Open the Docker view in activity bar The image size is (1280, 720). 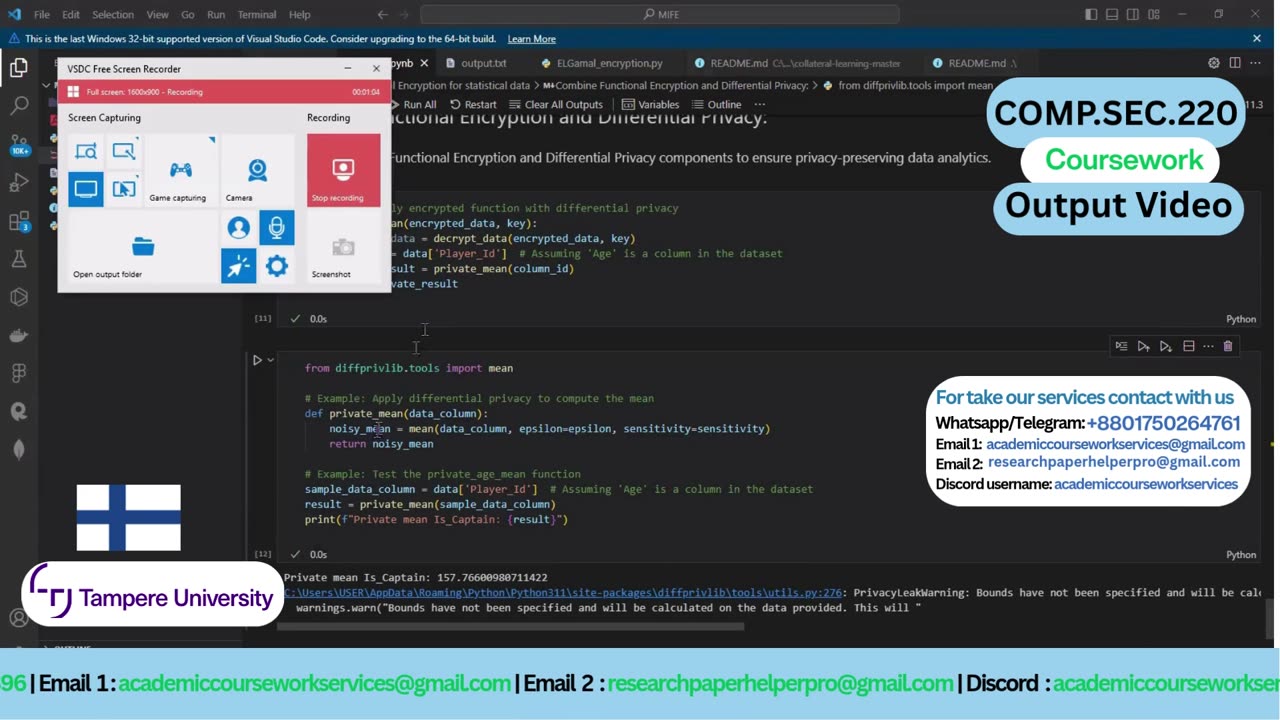pyautogui.click(x=19, y=335)
